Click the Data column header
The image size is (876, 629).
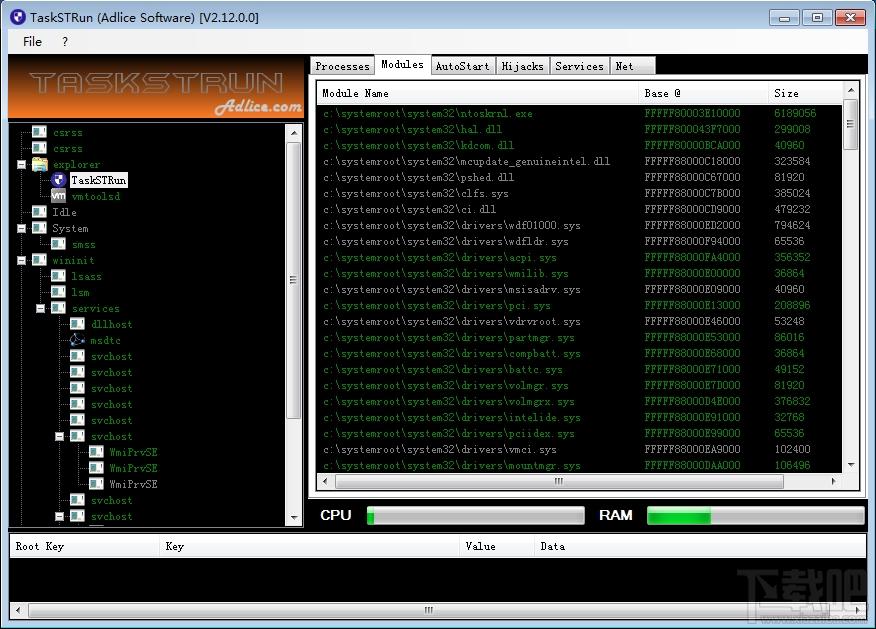pos(700,546)
